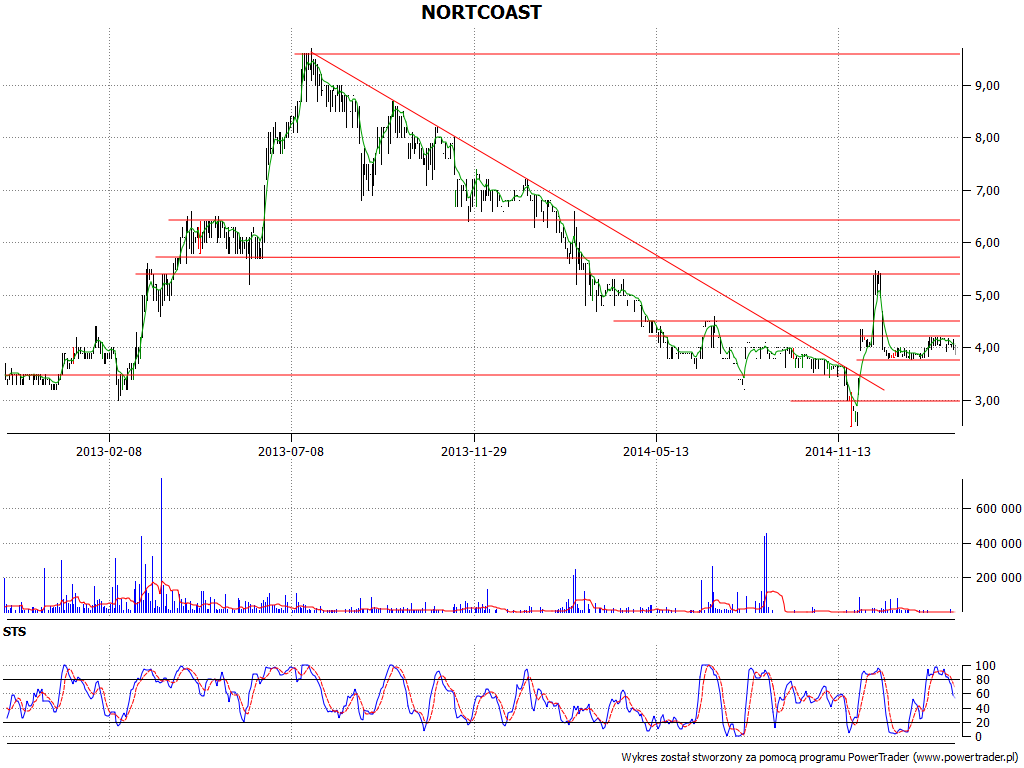Viewport: 1024px width, 768px height.
Task: Click the PowerTrader credit text at bottom
Action: 821,758
